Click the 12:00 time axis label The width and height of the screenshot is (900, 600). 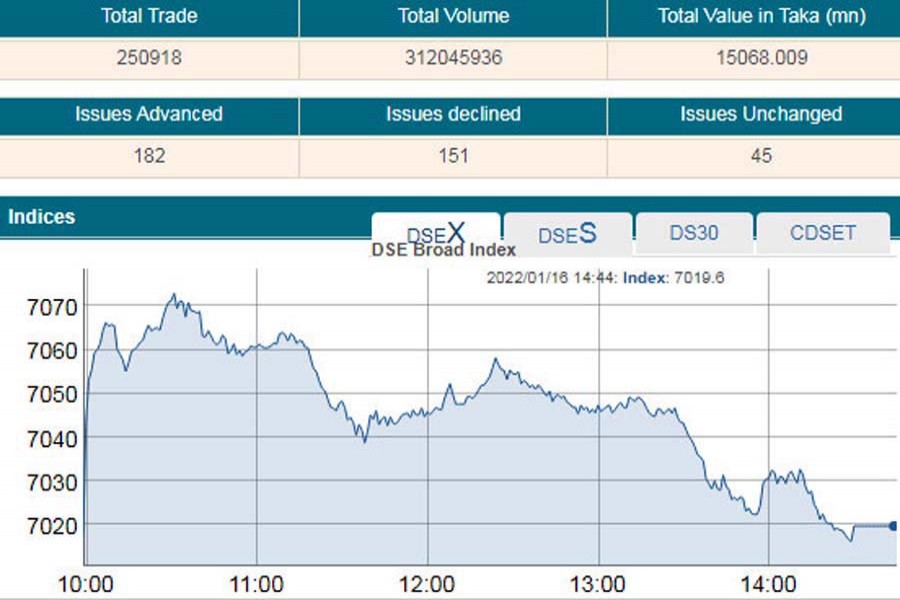pos(428,583)
